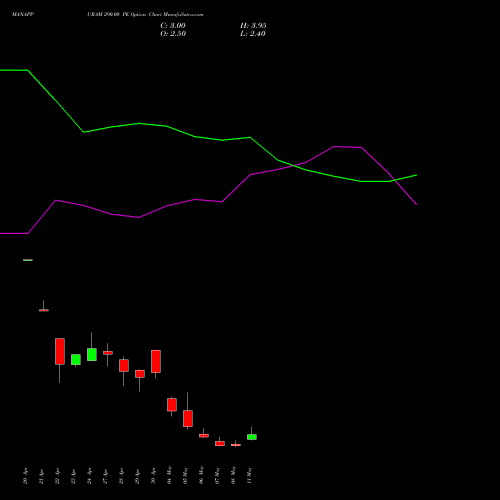Select the green candle above 24 Apr

(92, 354)
